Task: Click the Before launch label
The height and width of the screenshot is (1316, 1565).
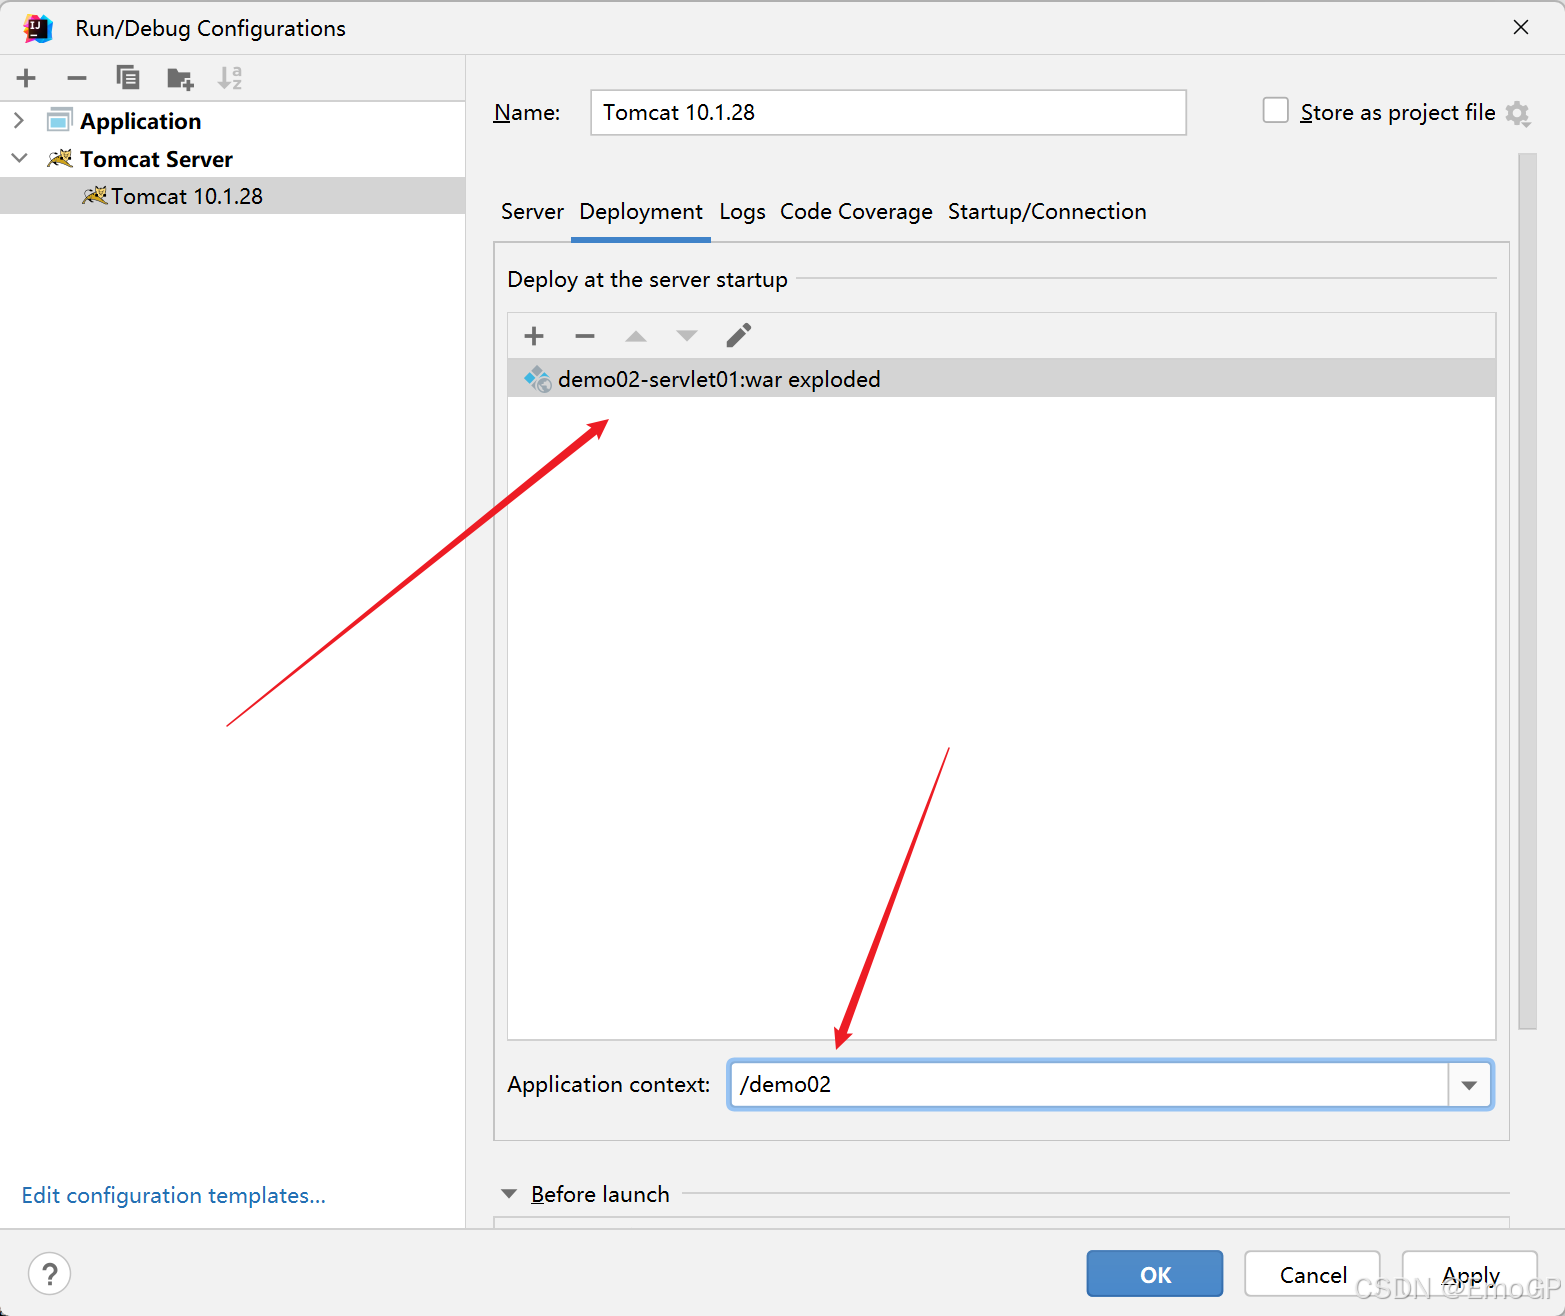Action: [600, 1194]
